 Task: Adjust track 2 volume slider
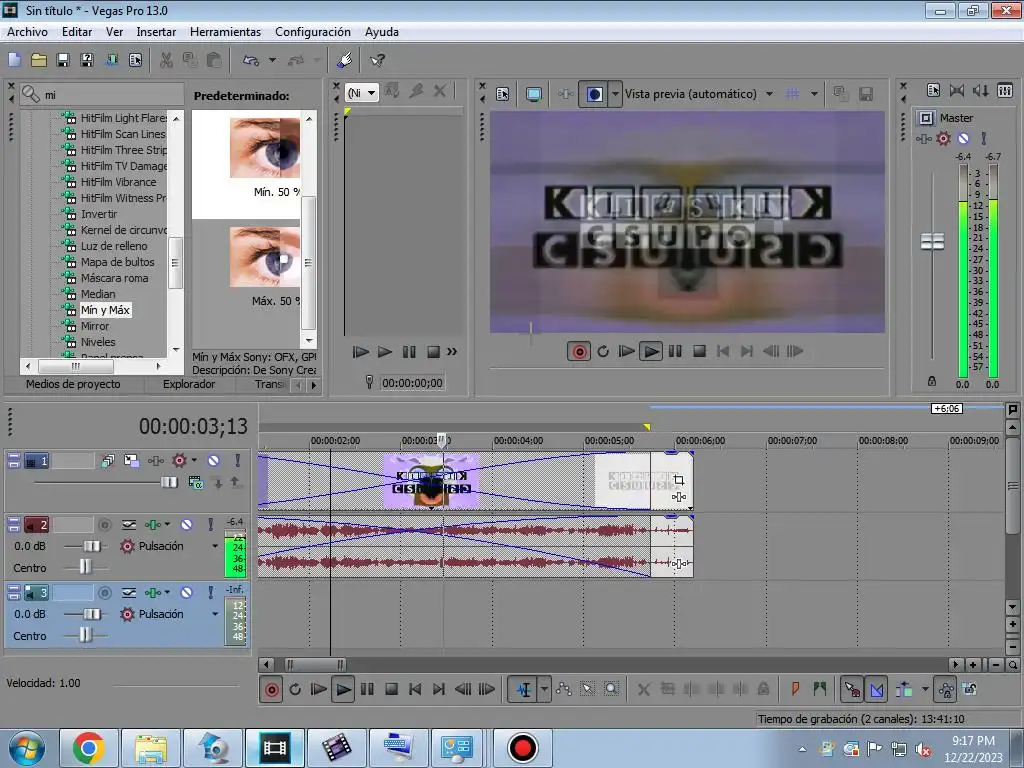pyautogui.click(x=92, y=546)
